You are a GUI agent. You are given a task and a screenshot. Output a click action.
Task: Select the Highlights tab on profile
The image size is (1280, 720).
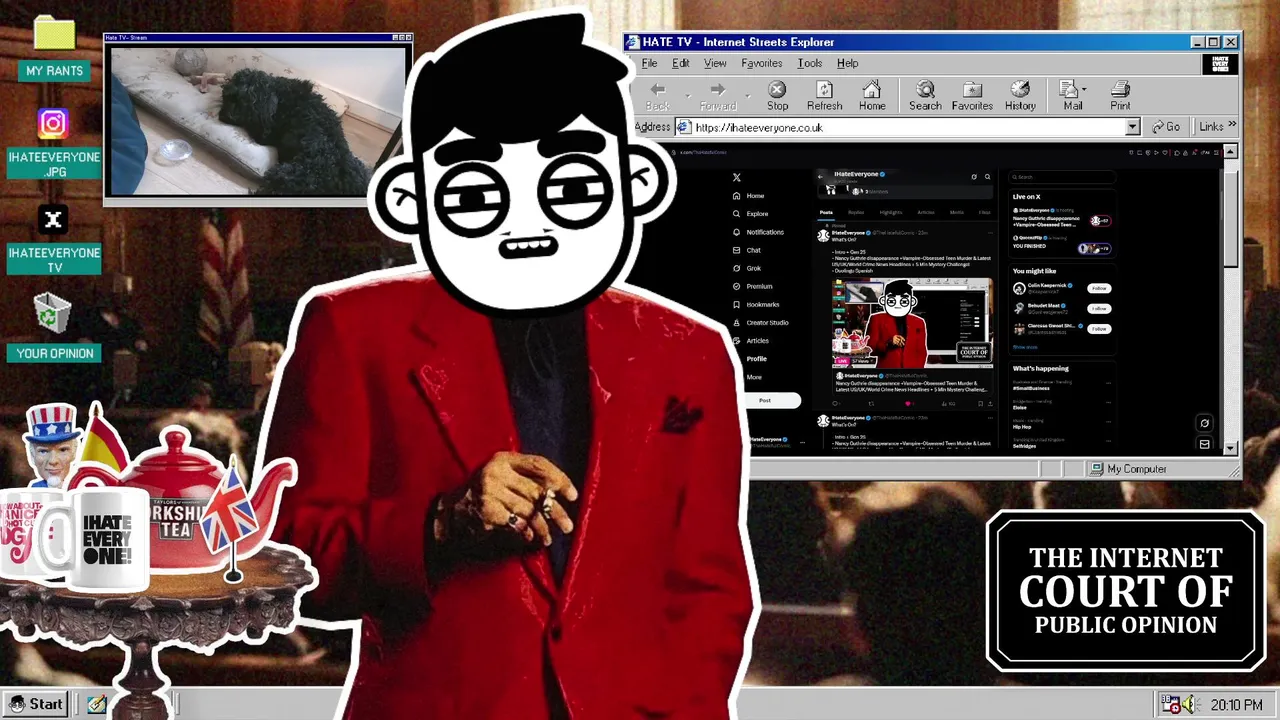[x=890, y=212]
